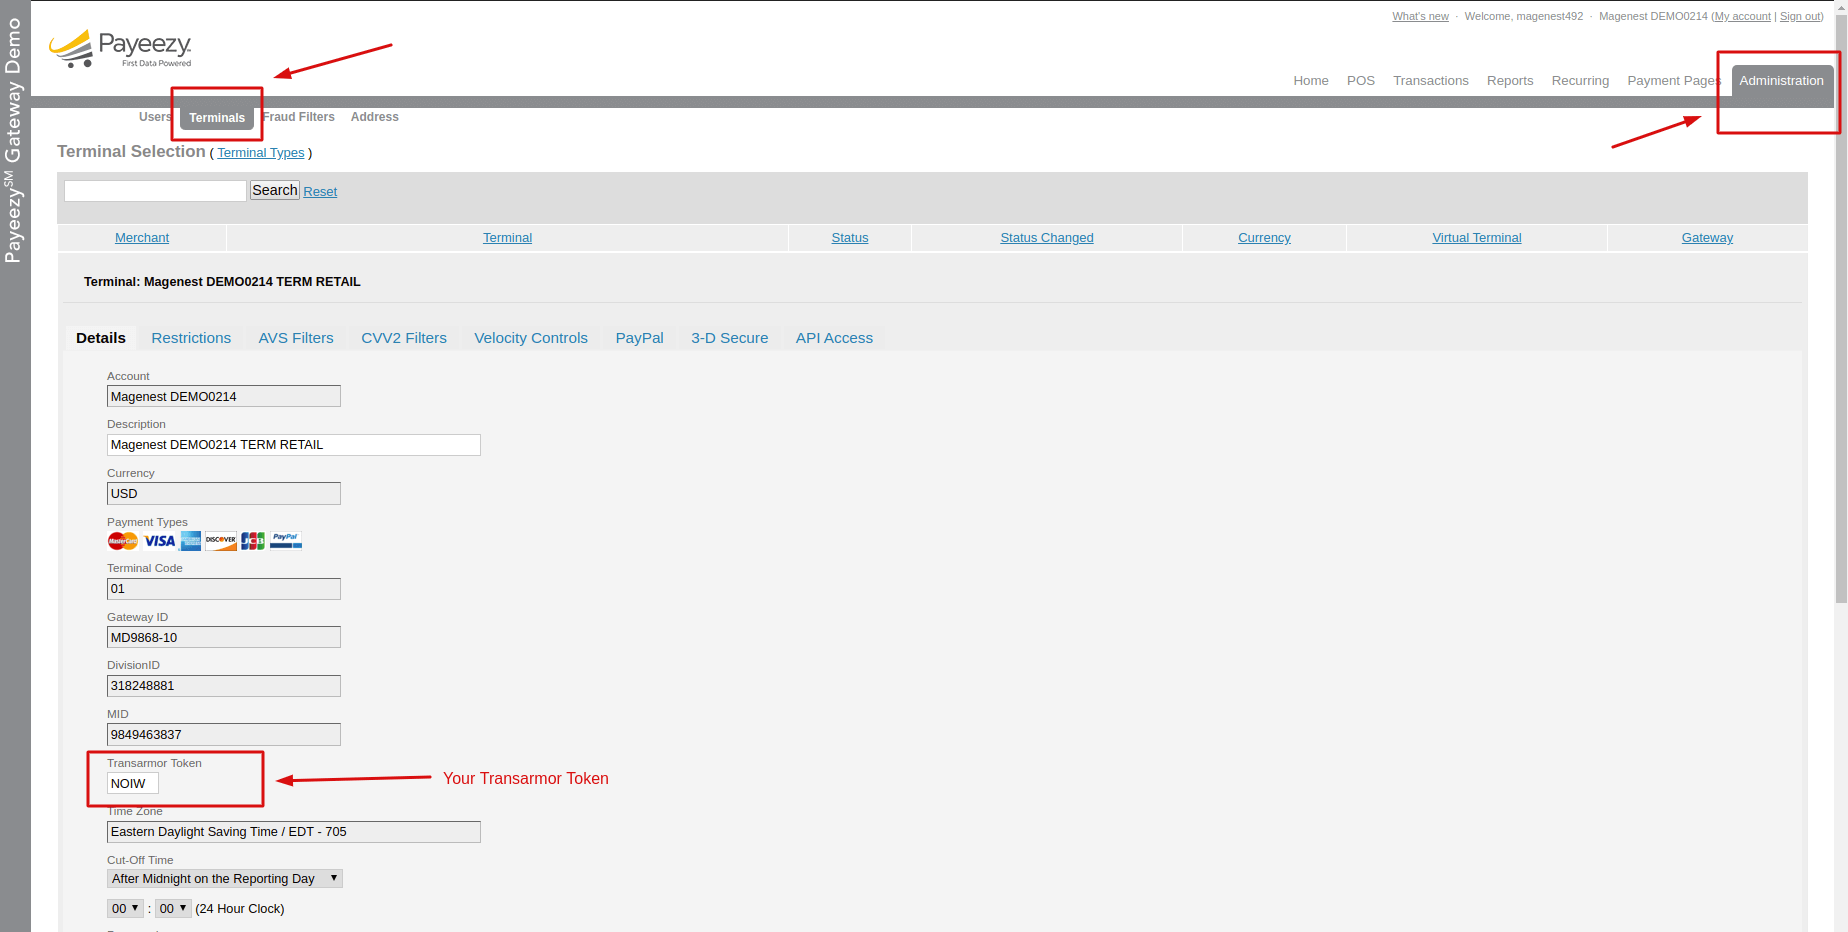Click the Account field
1848x932 pixels.
pos(224,396)
